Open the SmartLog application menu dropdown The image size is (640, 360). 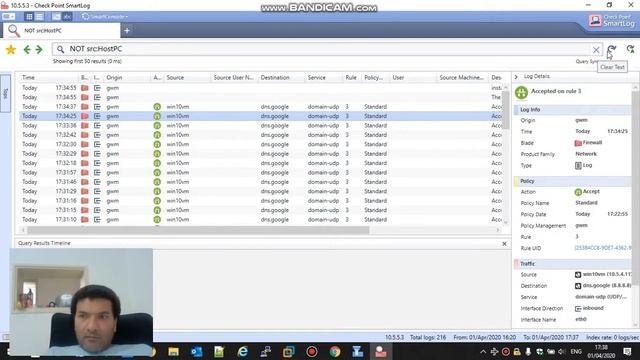pyautogui.click(x=8, y=17)
